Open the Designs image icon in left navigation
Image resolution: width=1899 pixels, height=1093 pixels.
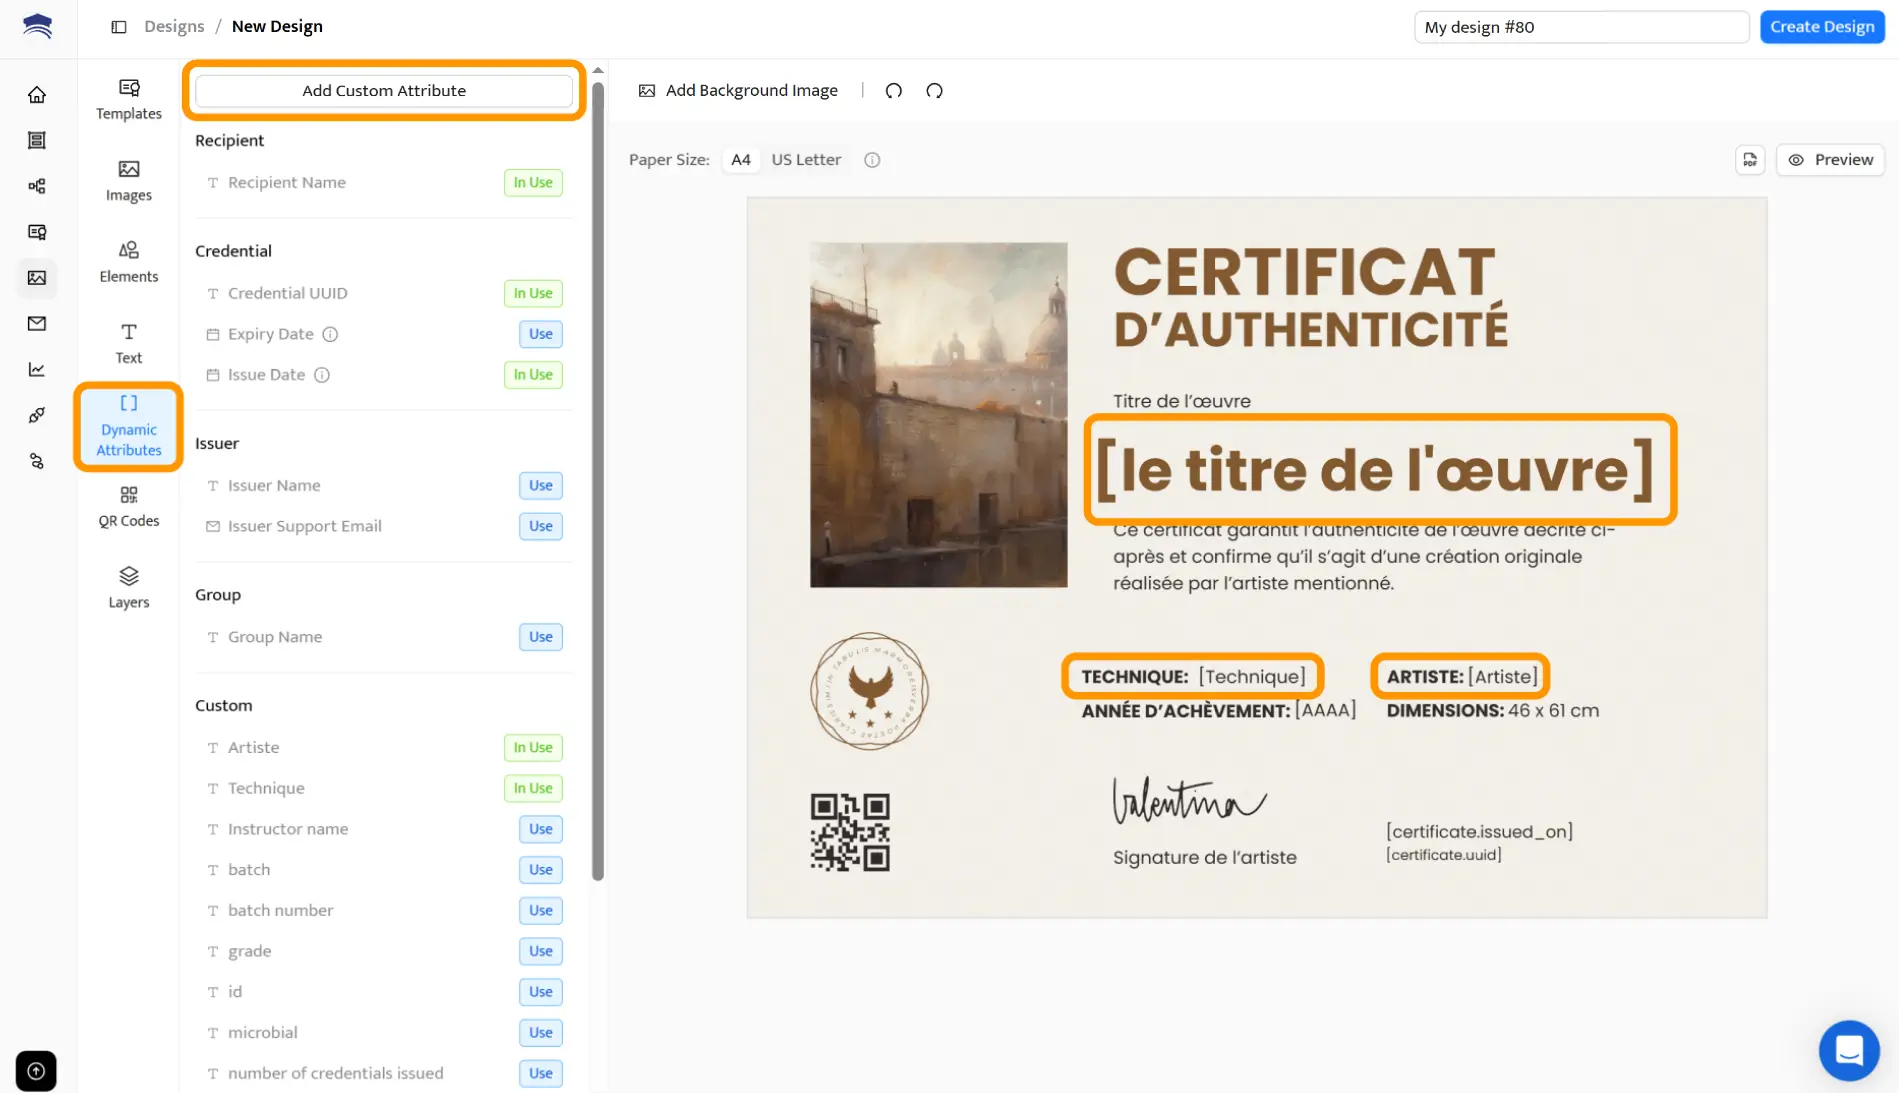[x=37, y=278]
